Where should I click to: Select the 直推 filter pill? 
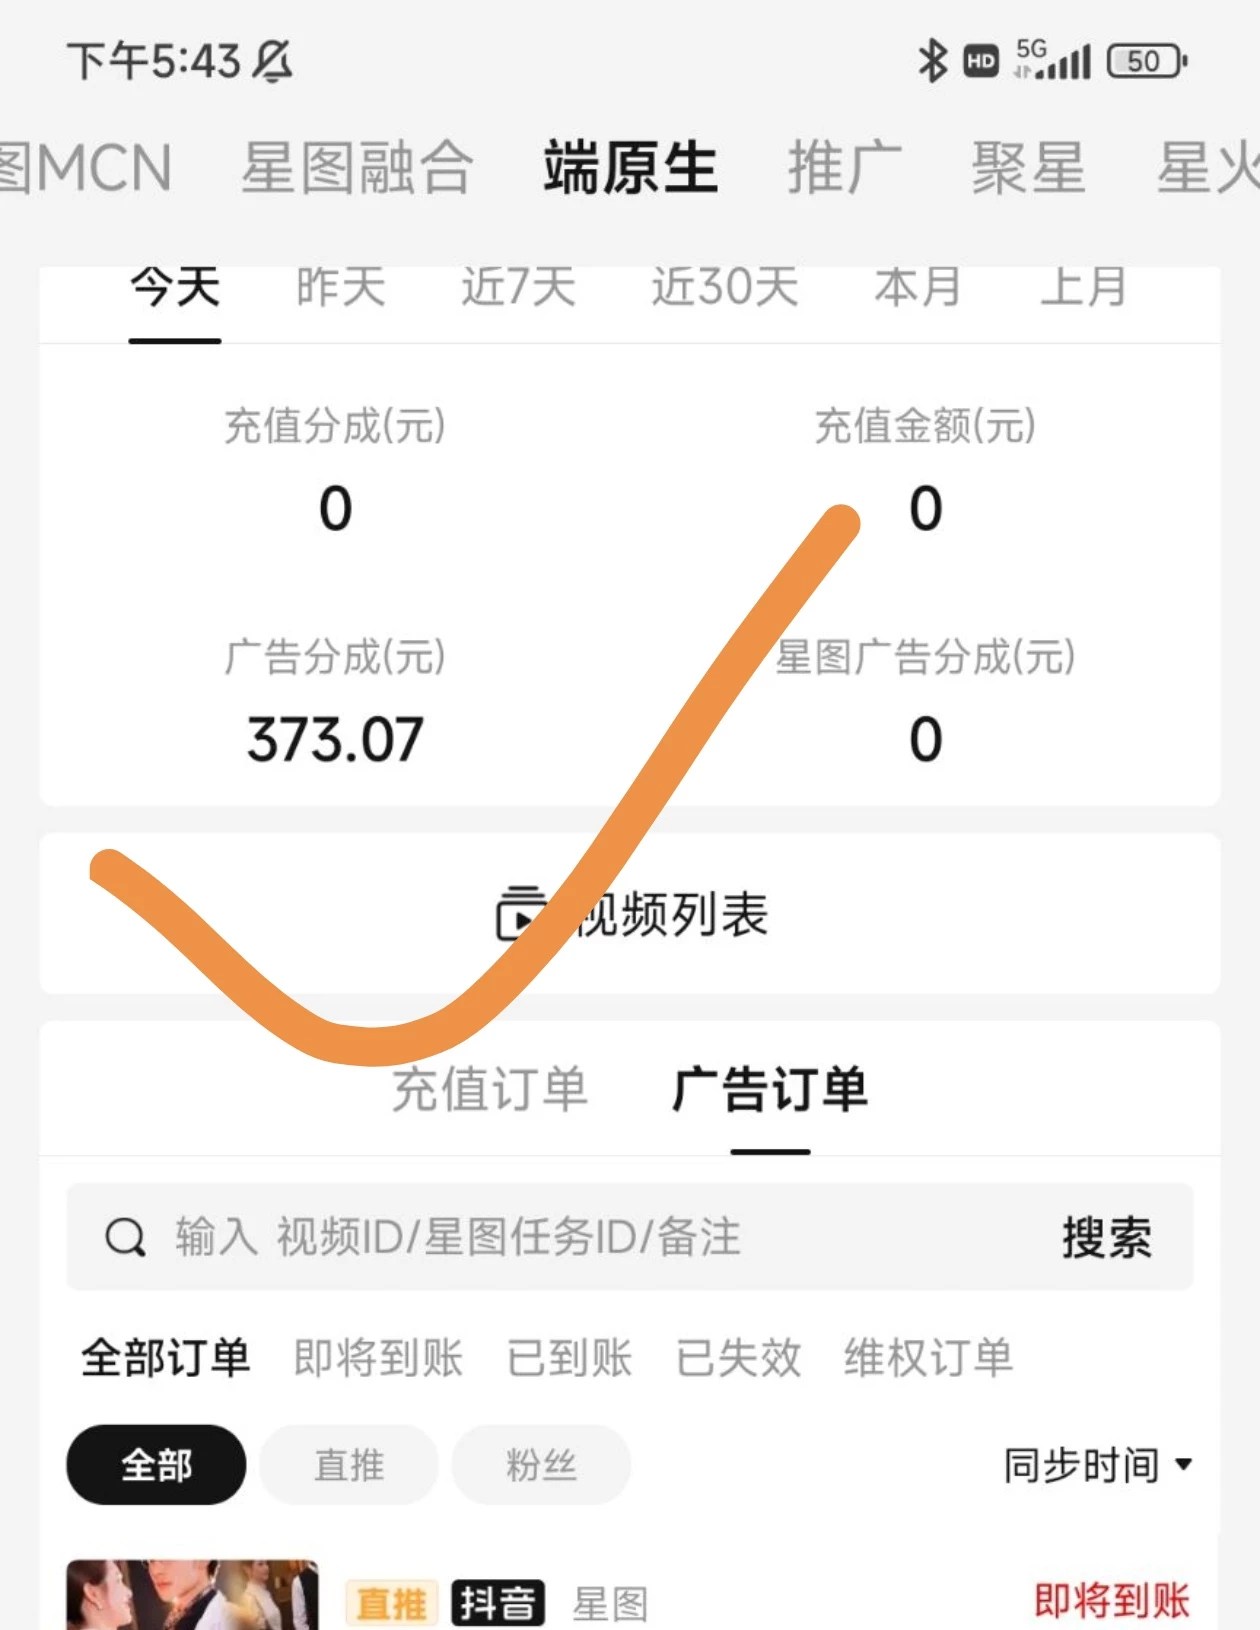[x=348, y=1465]
